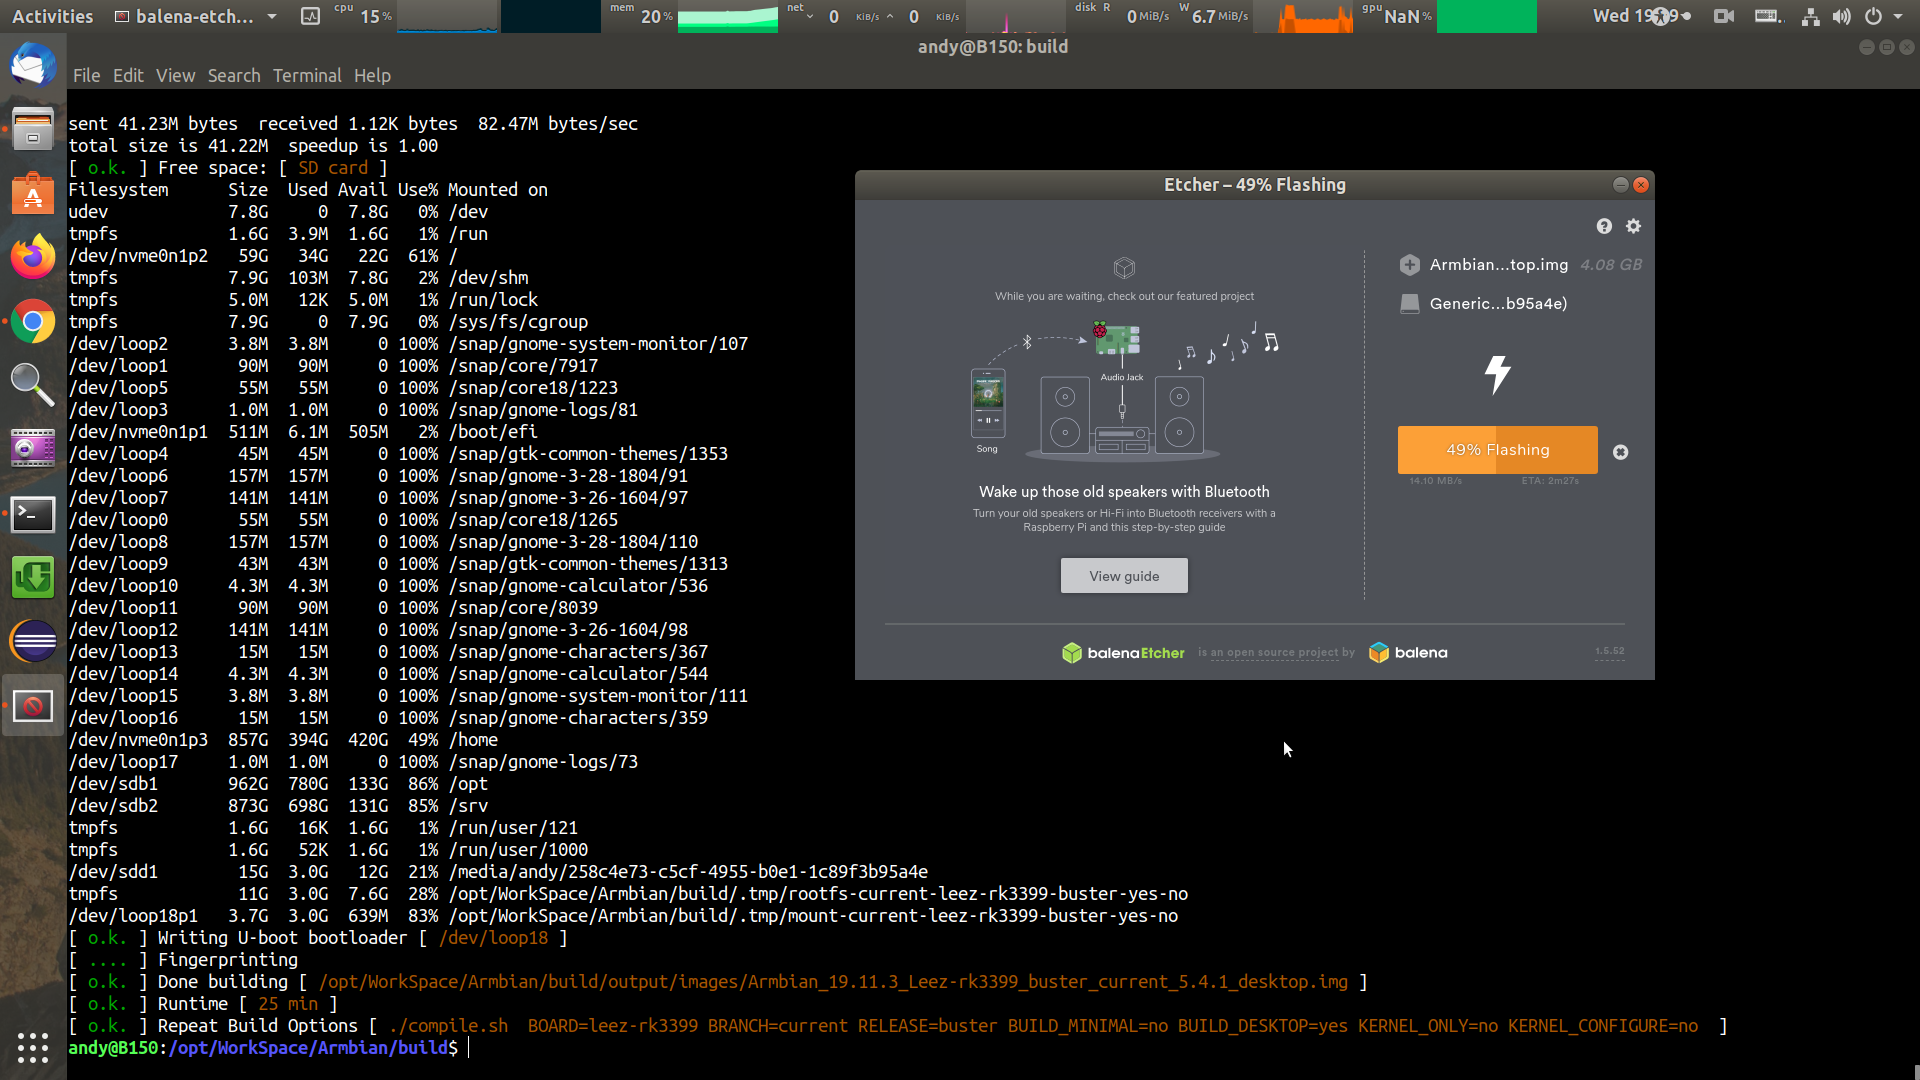This screenshot has height=1080, width=1920.
Task: Click the volume icon in the top bar
Action: click(1841, 16)
